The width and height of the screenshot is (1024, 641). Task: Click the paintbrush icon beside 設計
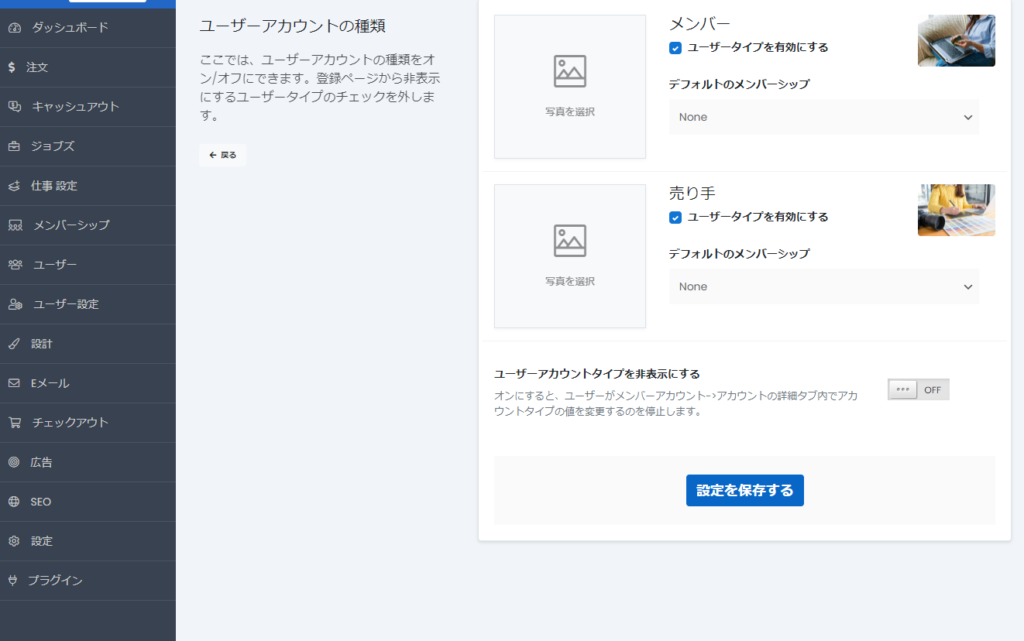coord(14,344)
